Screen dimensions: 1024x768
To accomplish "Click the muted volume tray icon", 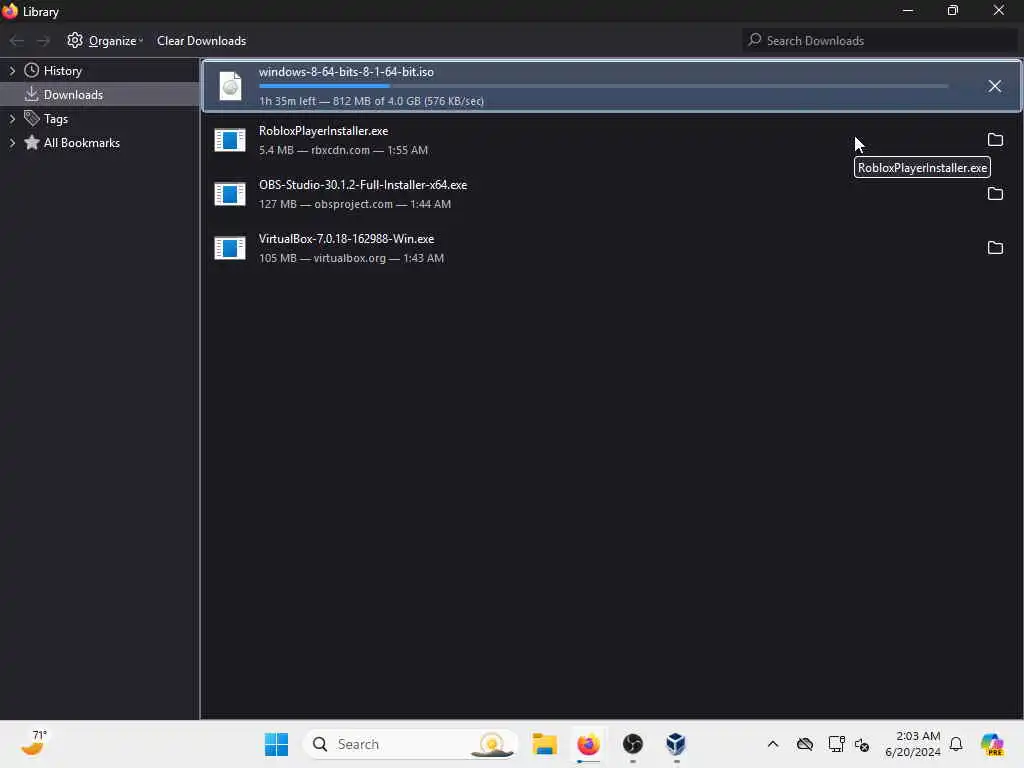I will [x=862, y=744].
